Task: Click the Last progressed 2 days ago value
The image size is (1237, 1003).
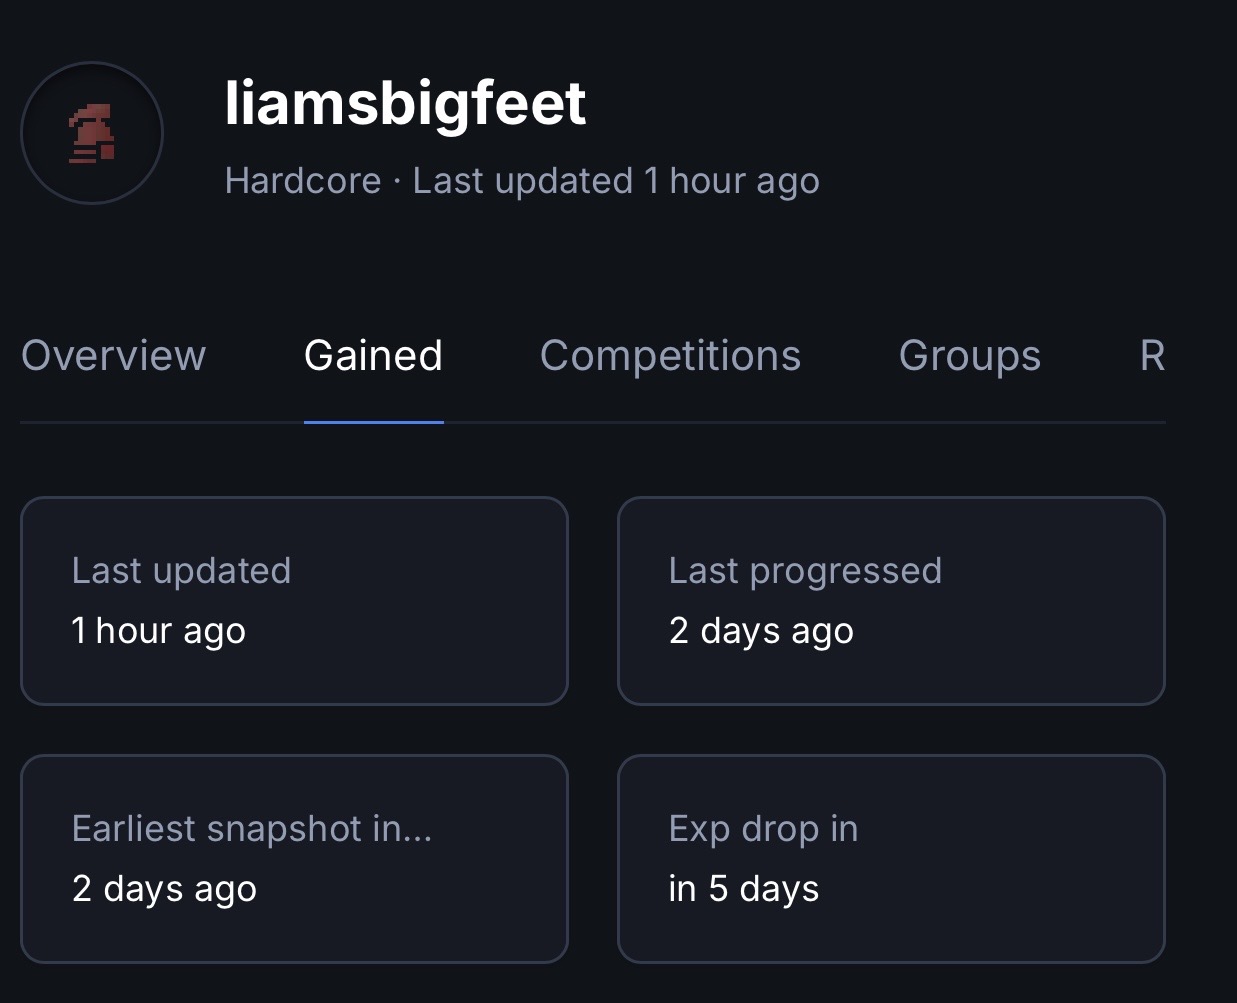Action: point(761,631)
